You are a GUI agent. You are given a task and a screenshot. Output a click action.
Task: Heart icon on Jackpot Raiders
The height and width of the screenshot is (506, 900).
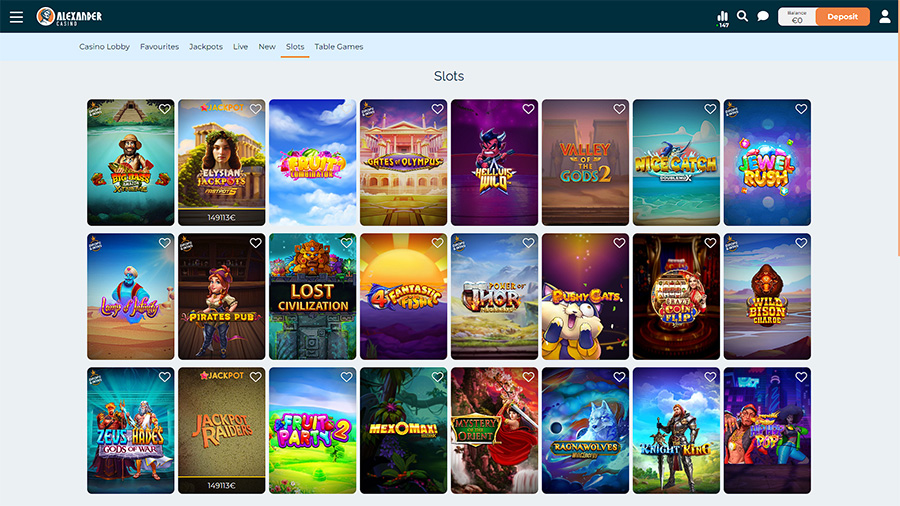pyautogui.click(x=255, y=377)
